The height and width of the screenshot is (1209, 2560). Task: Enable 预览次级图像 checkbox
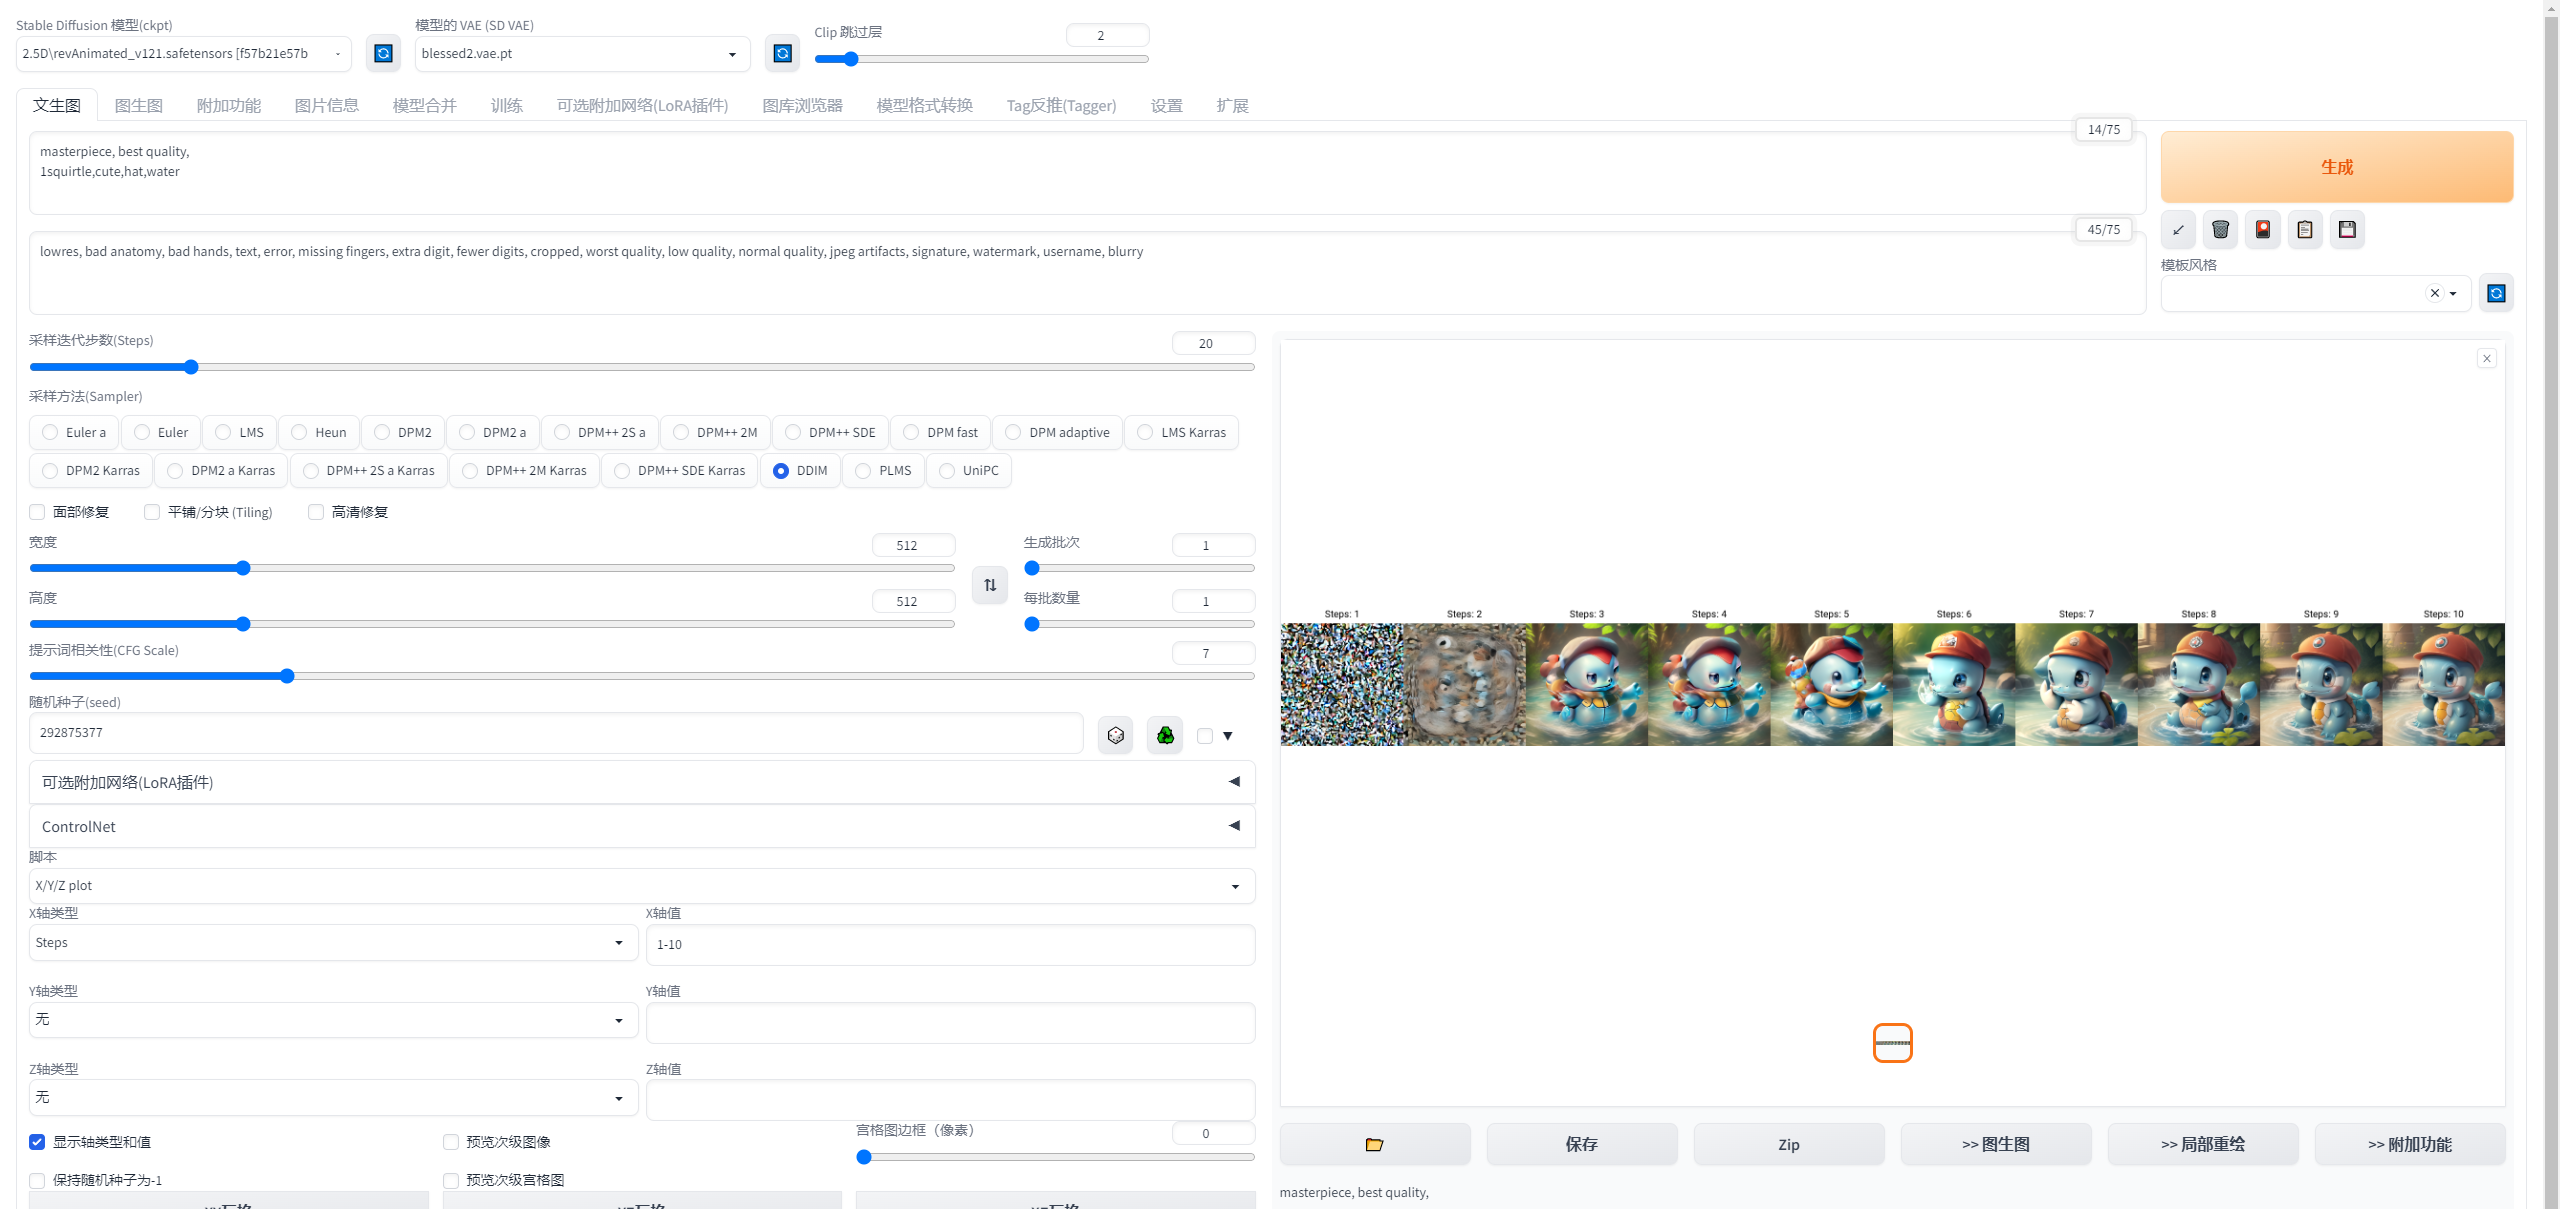point(451,1142)
